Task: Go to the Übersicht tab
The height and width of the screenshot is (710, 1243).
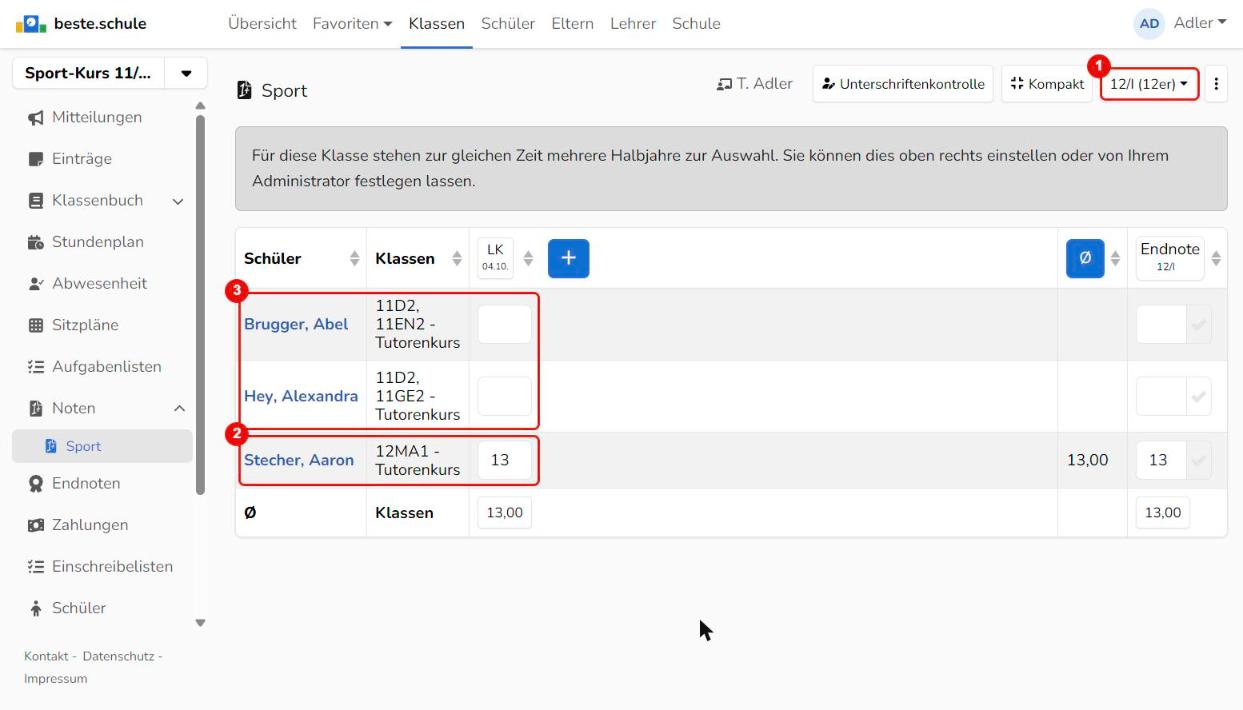Action: 262,23
